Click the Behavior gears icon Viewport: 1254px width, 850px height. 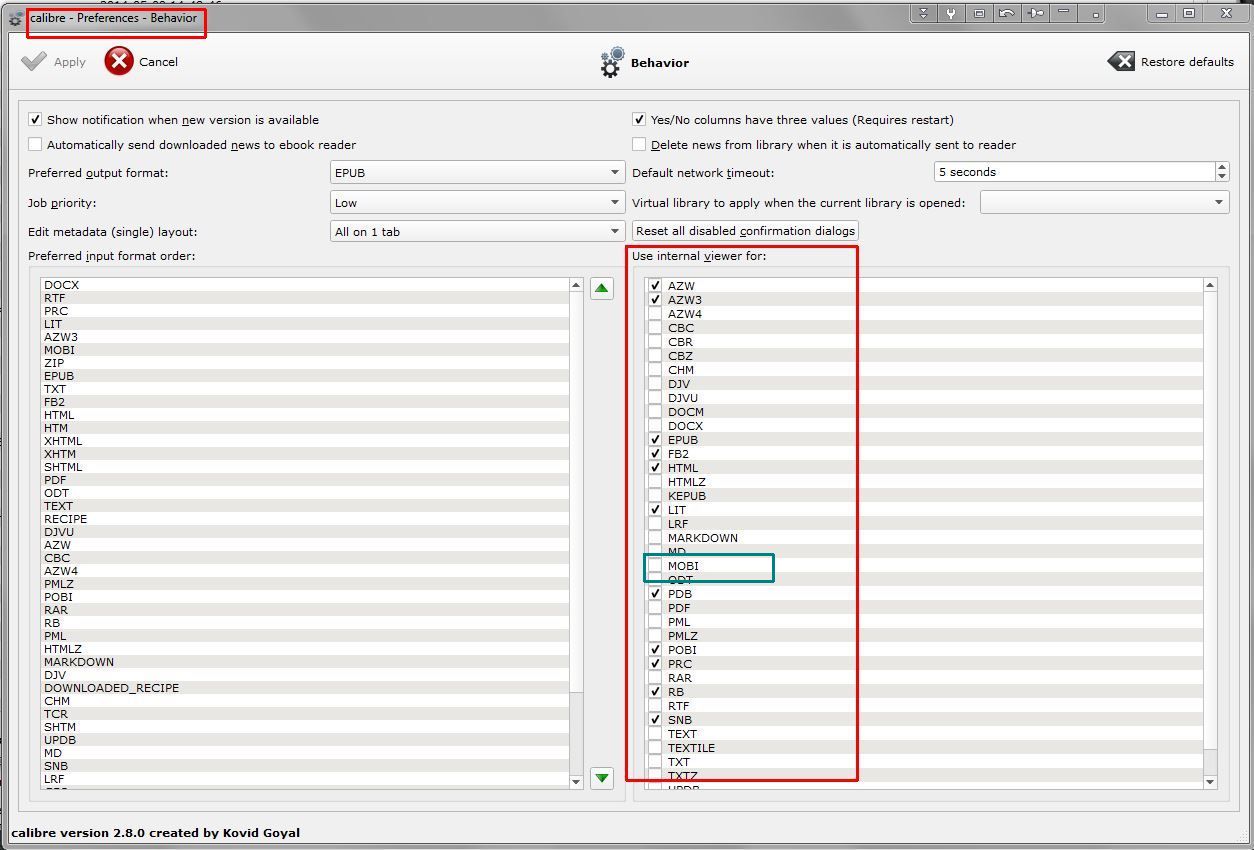[x=612, y=62]
